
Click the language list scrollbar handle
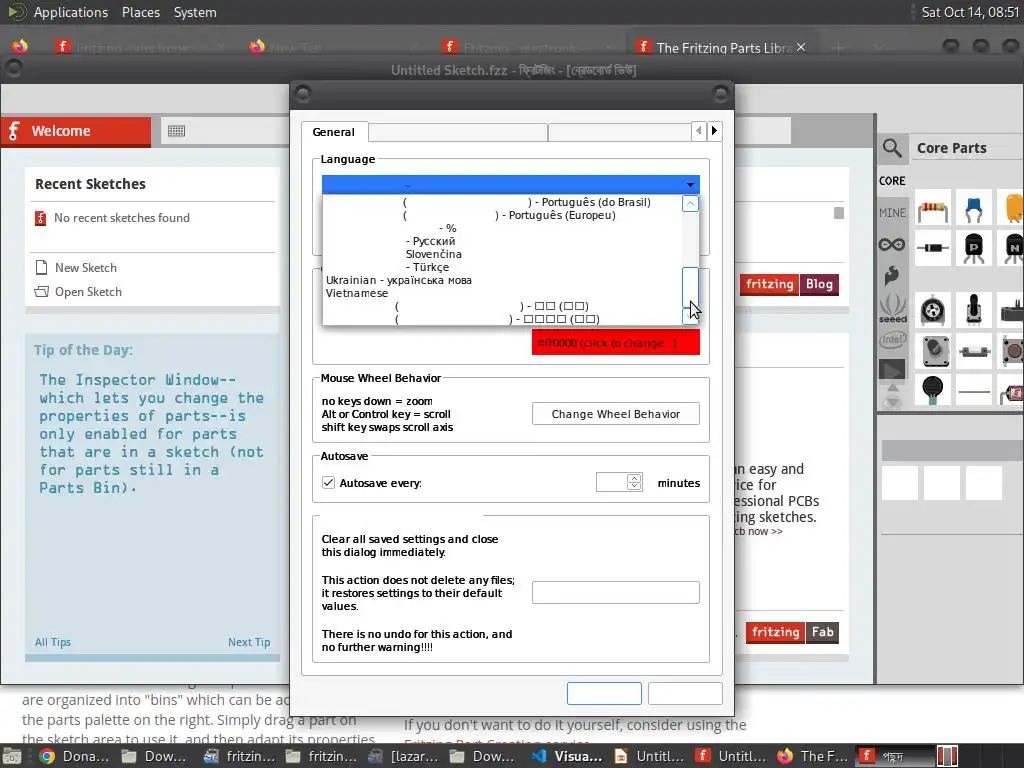690,286
